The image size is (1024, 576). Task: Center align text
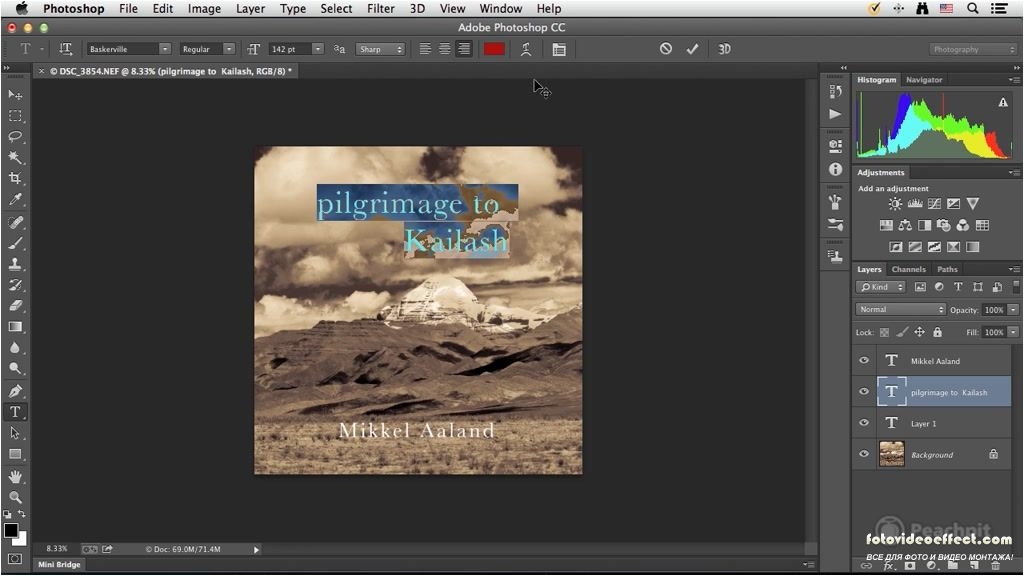(445, 49)
